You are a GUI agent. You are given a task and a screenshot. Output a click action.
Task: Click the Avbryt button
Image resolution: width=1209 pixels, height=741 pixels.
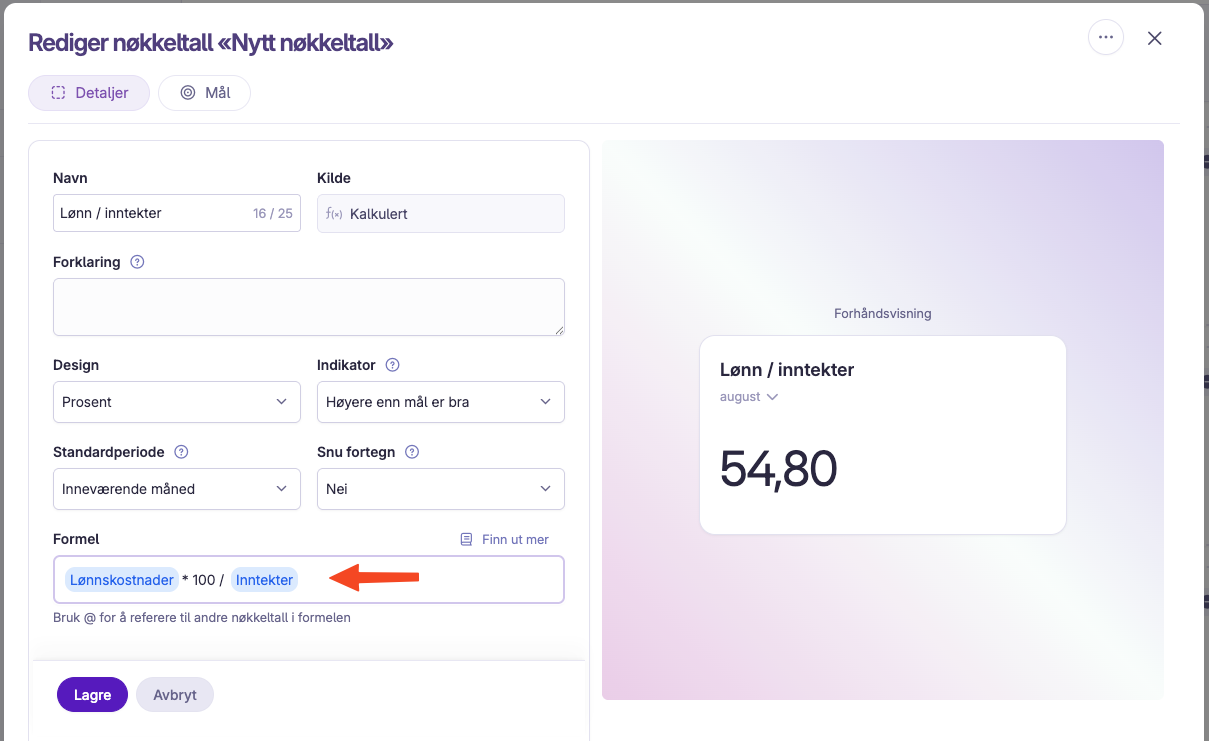(175, 695)
